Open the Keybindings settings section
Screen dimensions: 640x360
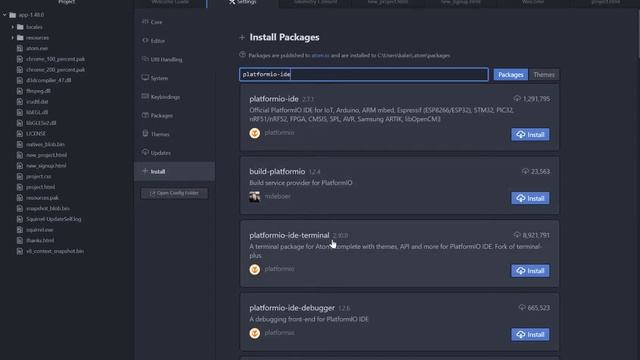coord(174,97)
